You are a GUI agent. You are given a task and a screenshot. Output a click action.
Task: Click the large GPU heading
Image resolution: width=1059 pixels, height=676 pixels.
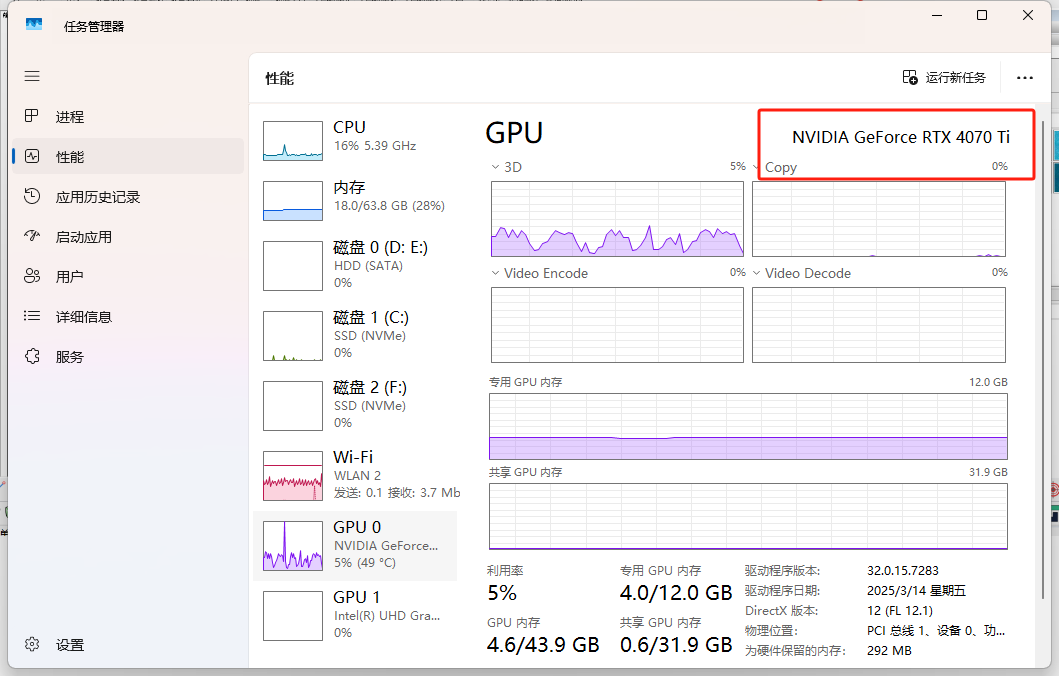tap(514, 133)
